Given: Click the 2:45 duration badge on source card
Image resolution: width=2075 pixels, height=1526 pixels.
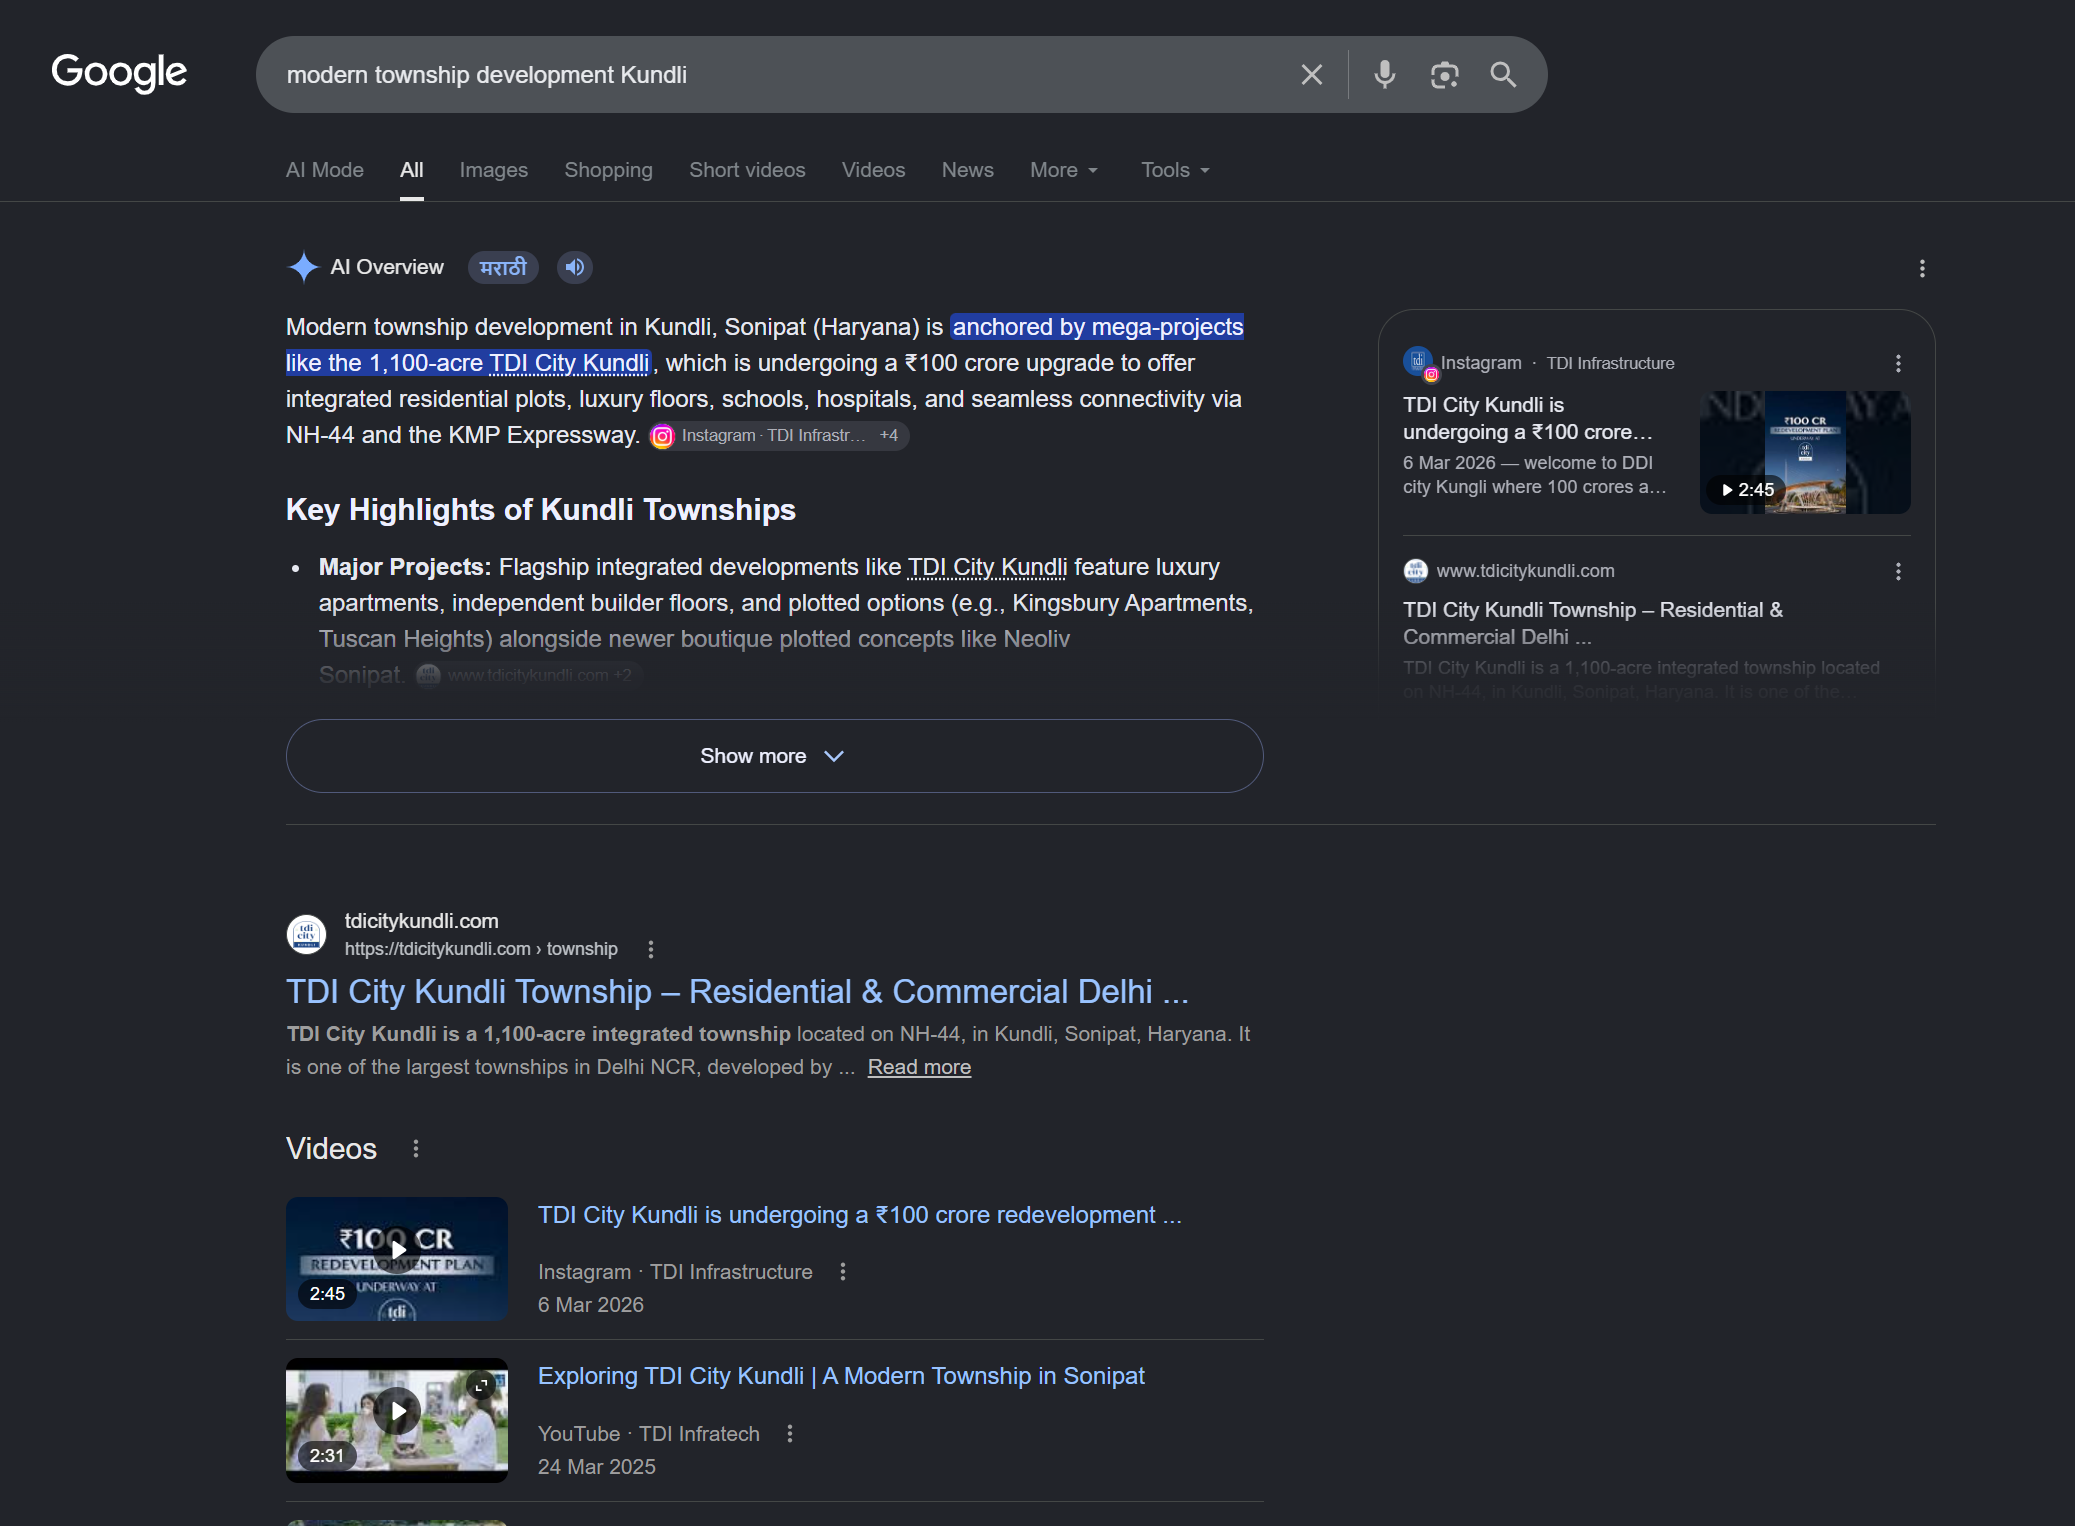Looking at the screenshot, I should coord(1747,489).
